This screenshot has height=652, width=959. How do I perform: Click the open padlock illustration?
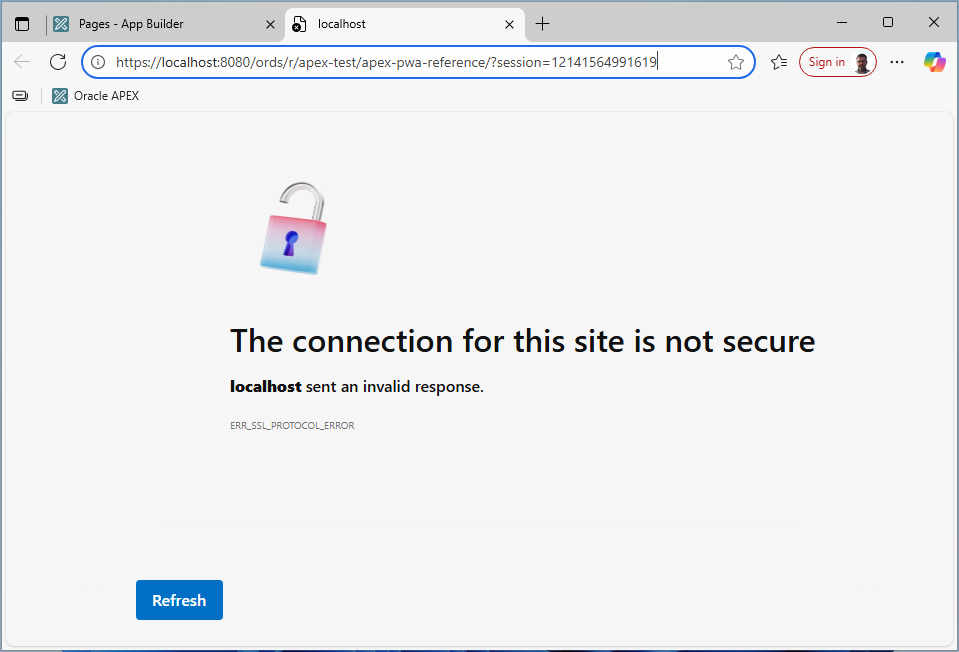293,228
